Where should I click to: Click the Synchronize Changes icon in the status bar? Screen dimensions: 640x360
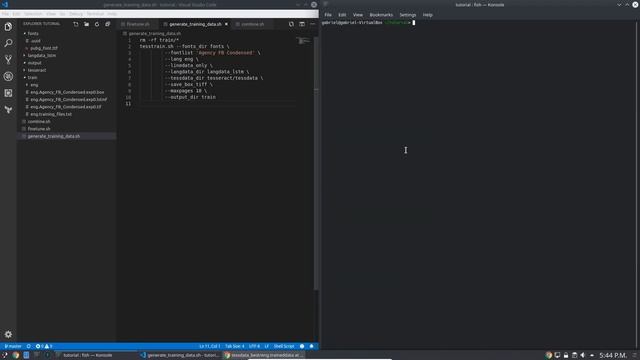(29, 346)
